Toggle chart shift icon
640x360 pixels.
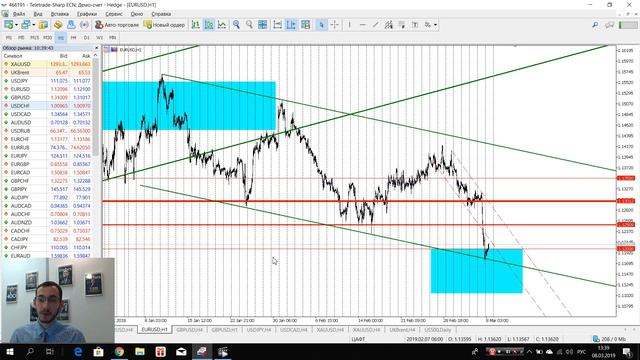coord(291,25)
